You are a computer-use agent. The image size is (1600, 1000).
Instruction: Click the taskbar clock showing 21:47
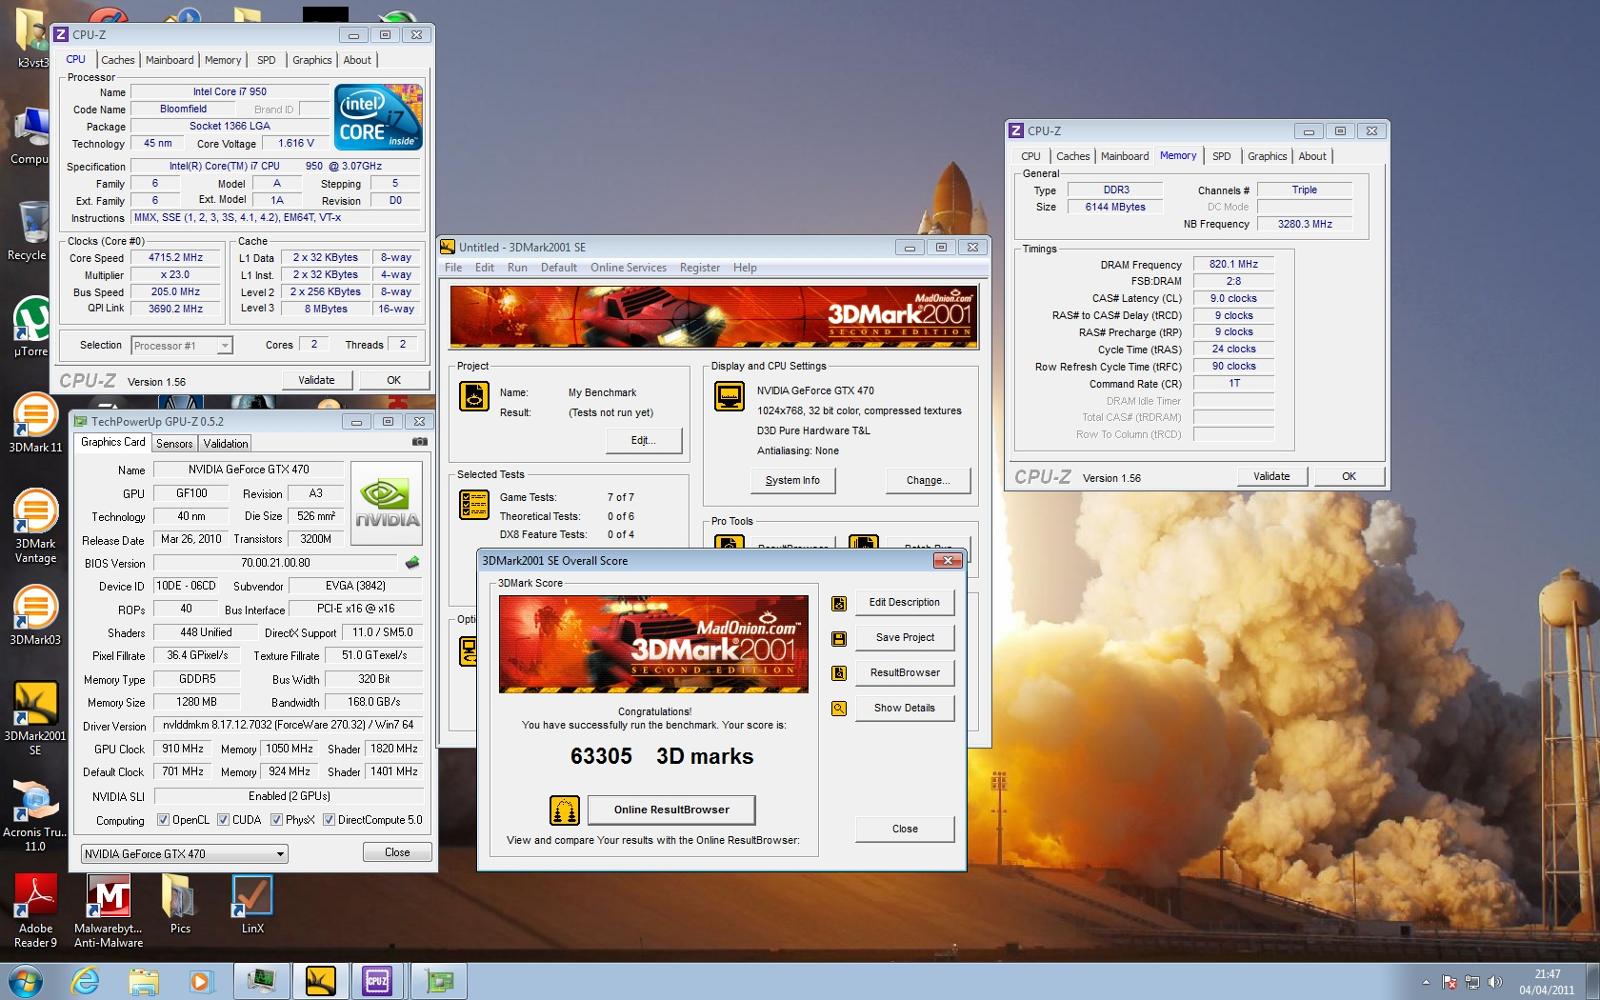(1547, 982)
